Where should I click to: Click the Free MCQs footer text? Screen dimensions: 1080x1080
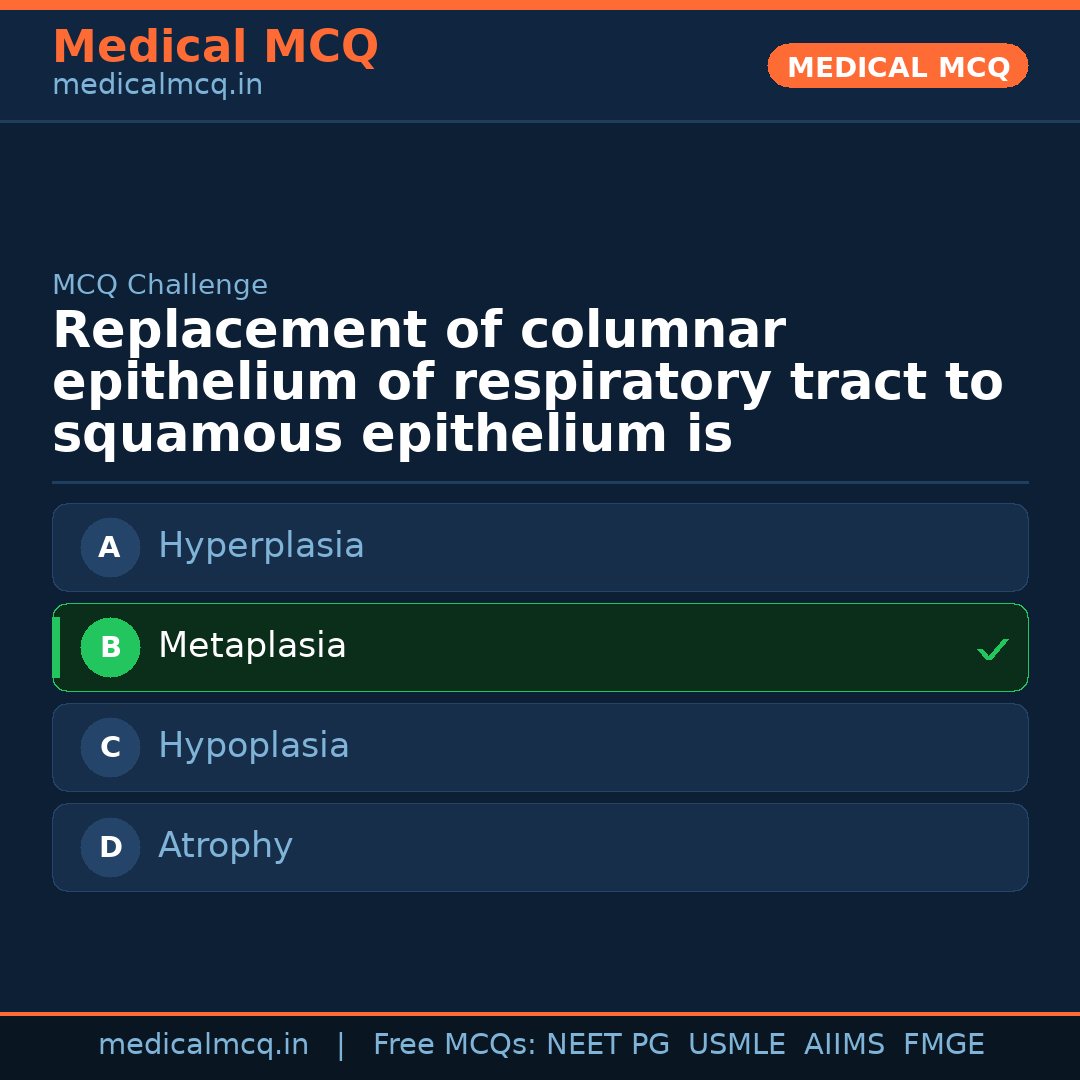click(x=454, y=1045)
